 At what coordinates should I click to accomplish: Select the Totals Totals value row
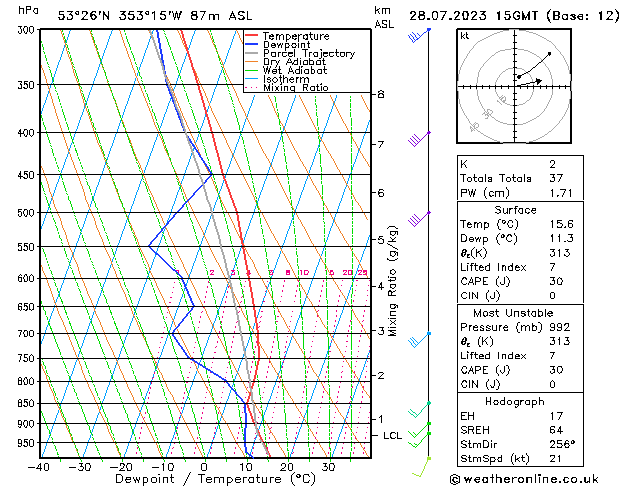click(x=516, y=177)
